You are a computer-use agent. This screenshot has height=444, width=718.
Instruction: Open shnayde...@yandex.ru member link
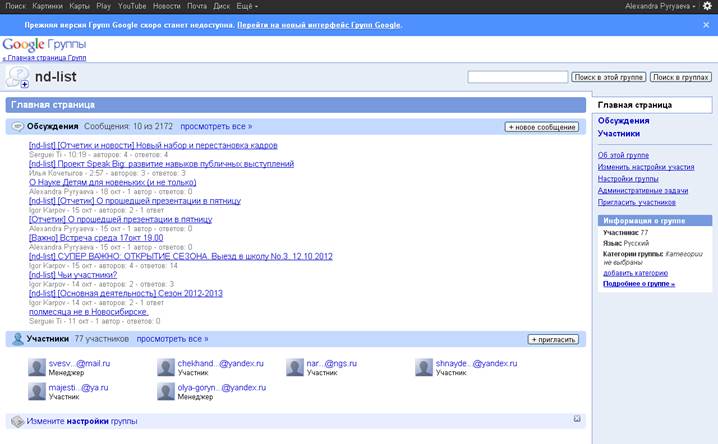[x=476, y=363]
